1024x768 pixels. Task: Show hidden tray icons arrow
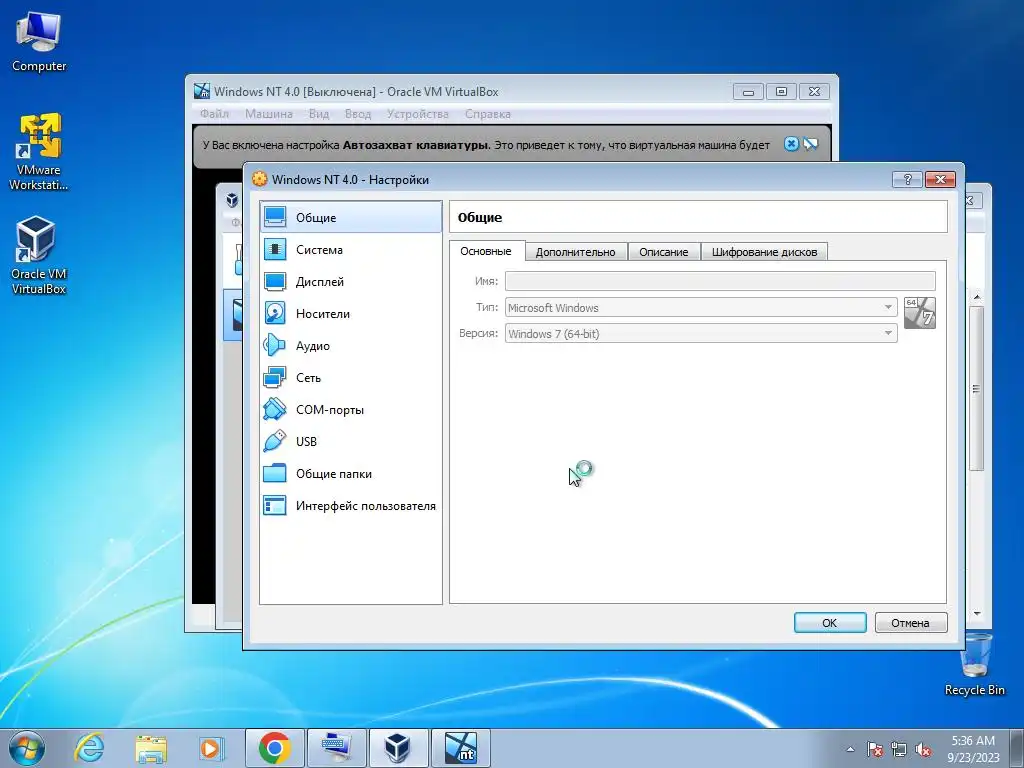[x=850, y=749]
